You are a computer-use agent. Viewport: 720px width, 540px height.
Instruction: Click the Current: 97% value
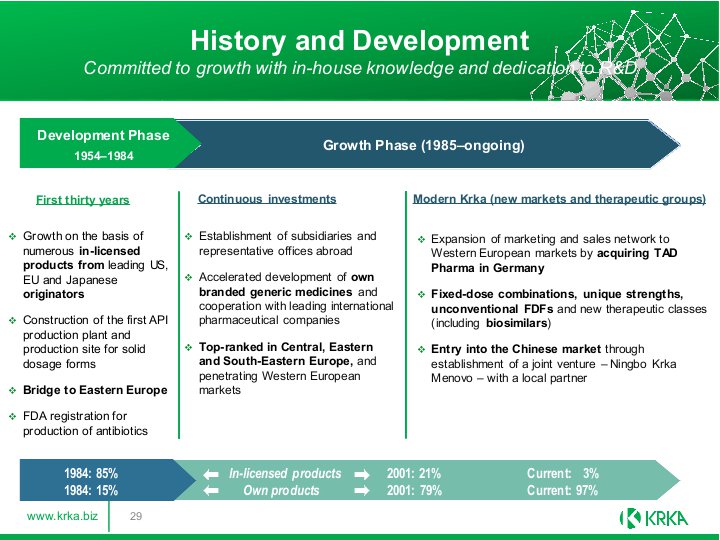click(x=562, y=490)
